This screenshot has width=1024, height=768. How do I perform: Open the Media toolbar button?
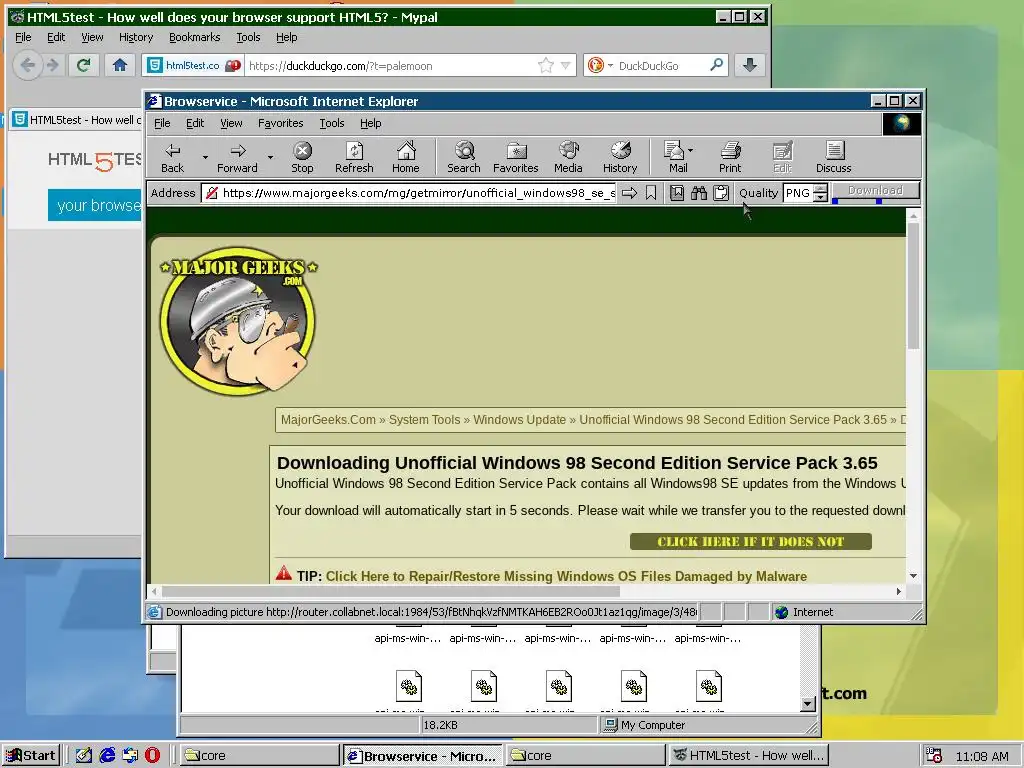tap(568, 158)
